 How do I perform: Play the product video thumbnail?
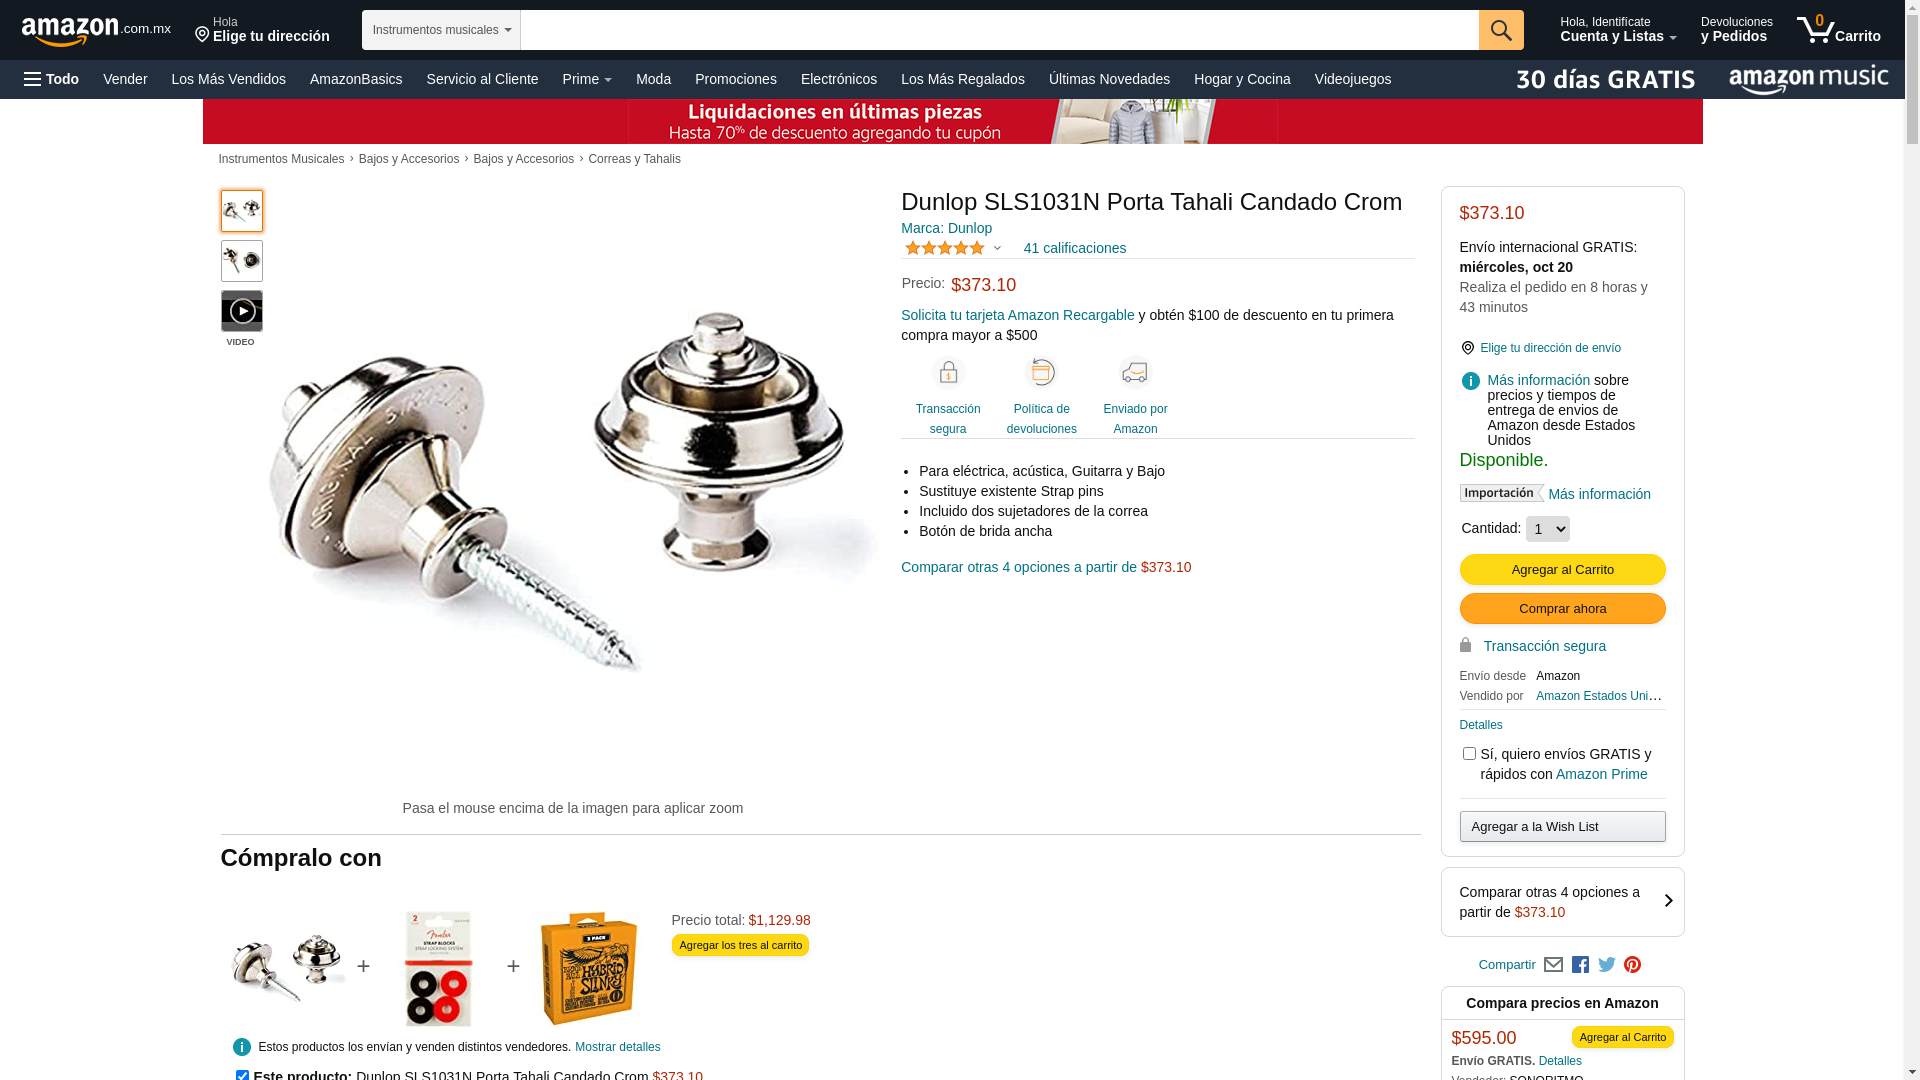click(x=242, y=311)
